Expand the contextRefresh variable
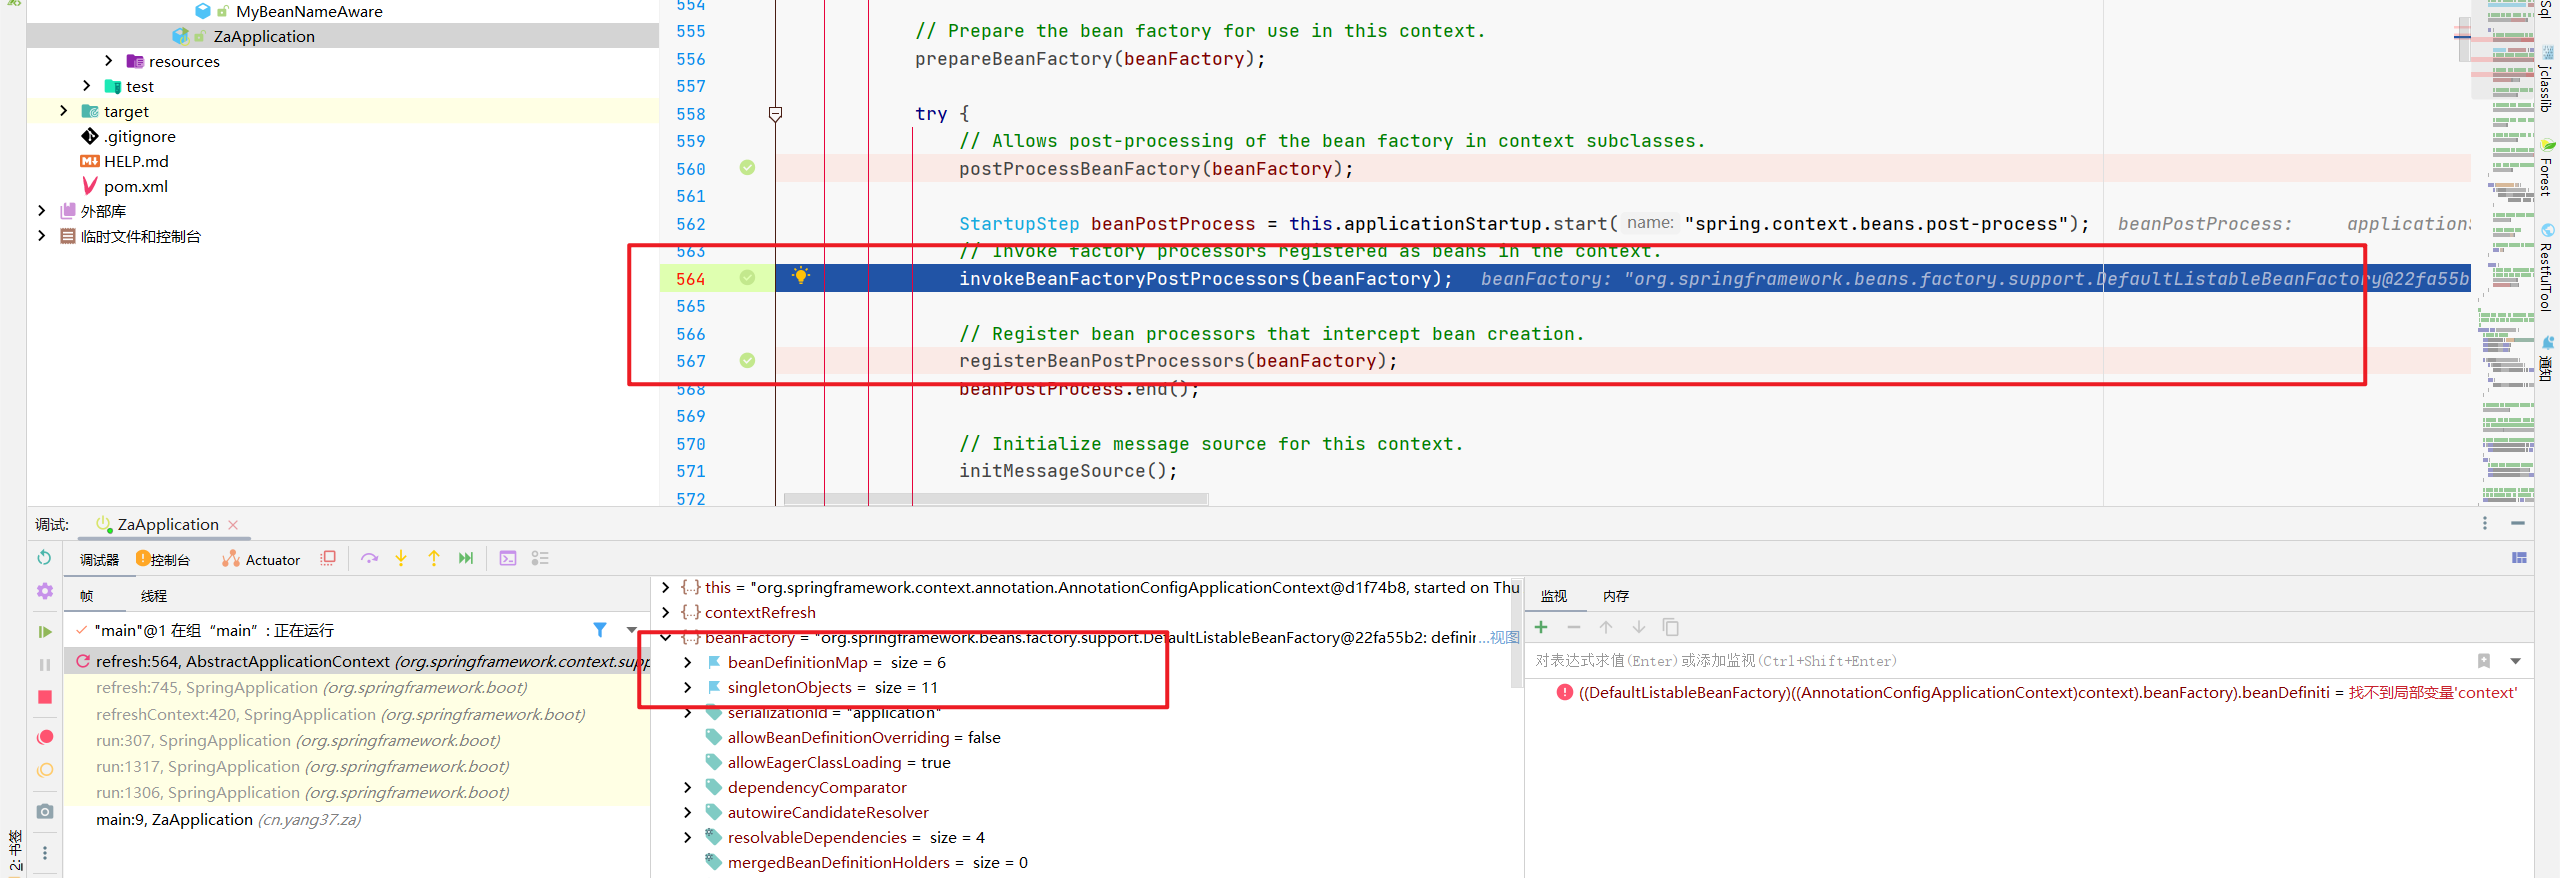This screenshot has width=2560, height=878. point(665,612)
